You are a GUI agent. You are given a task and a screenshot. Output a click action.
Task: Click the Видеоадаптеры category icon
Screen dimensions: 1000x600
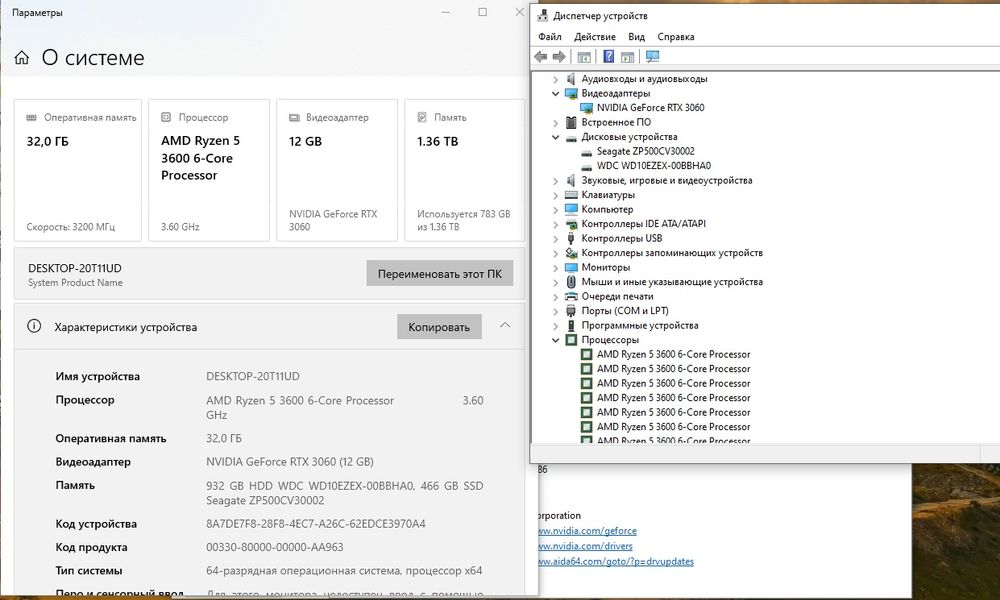click(571, 93)
